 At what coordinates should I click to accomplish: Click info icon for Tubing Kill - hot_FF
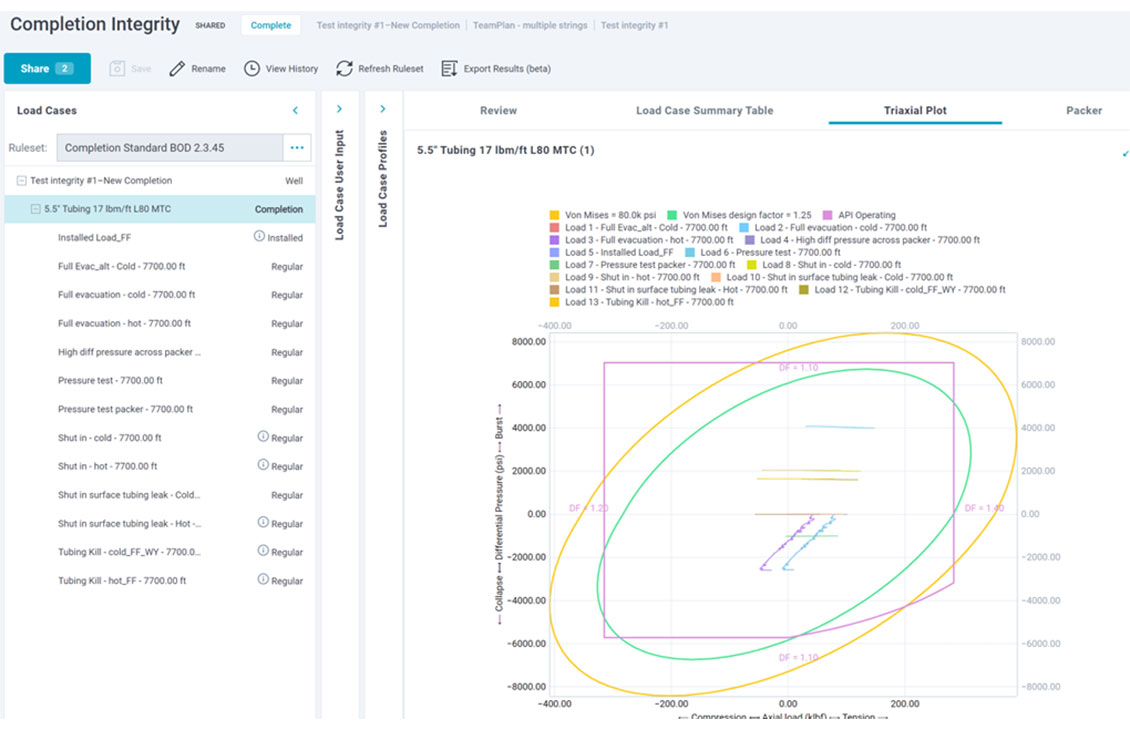[x=263, y=580]
